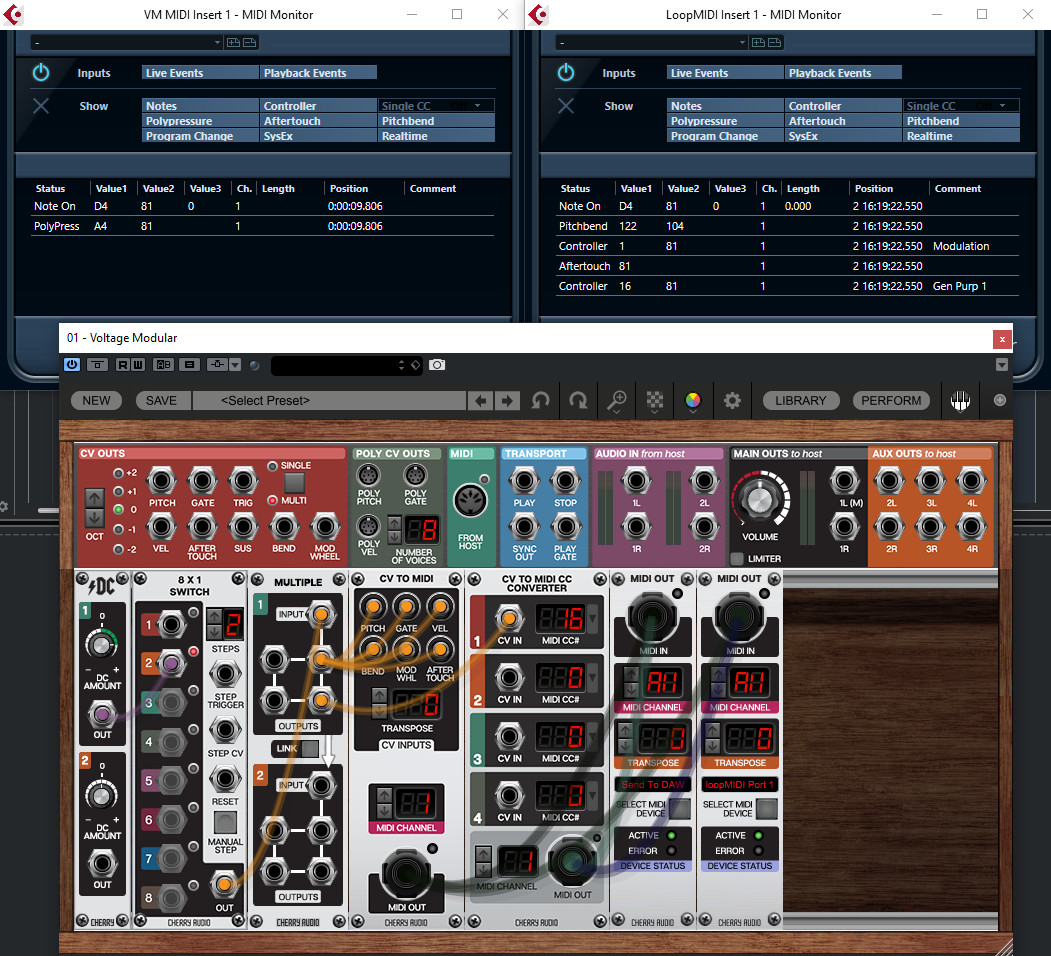Open the preset dropdown in LoopMIDI monitor

click(652, 42)
